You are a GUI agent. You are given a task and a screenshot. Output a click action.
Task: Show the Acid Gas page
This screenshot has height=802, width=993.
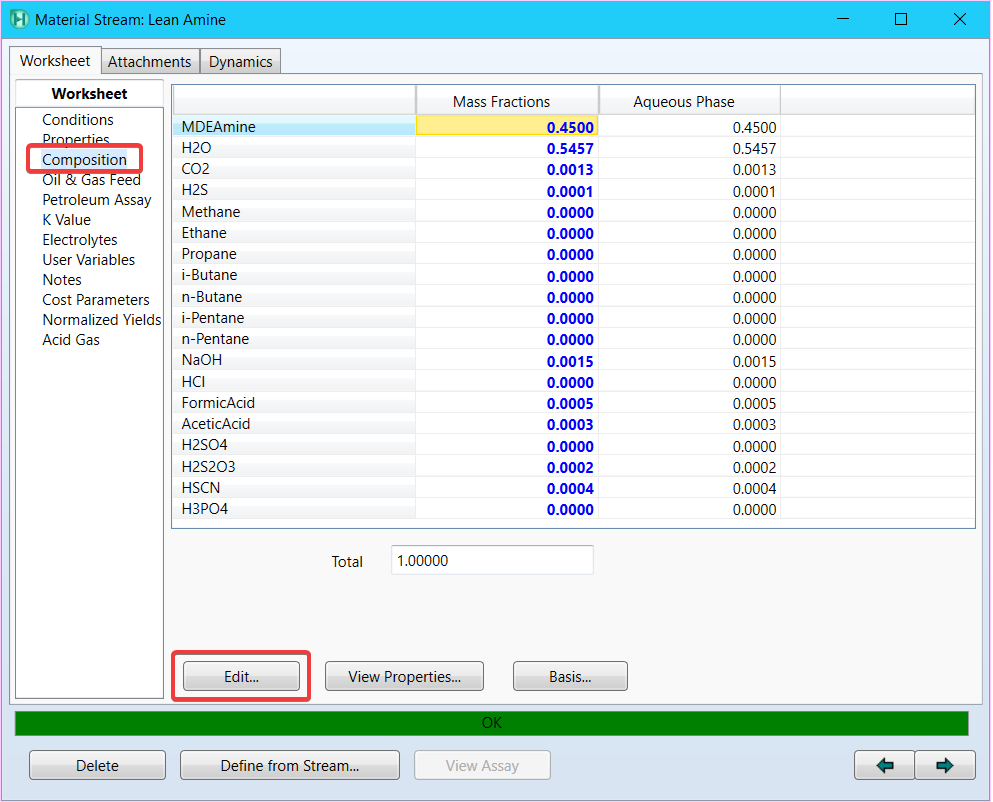tap(70, 340)
